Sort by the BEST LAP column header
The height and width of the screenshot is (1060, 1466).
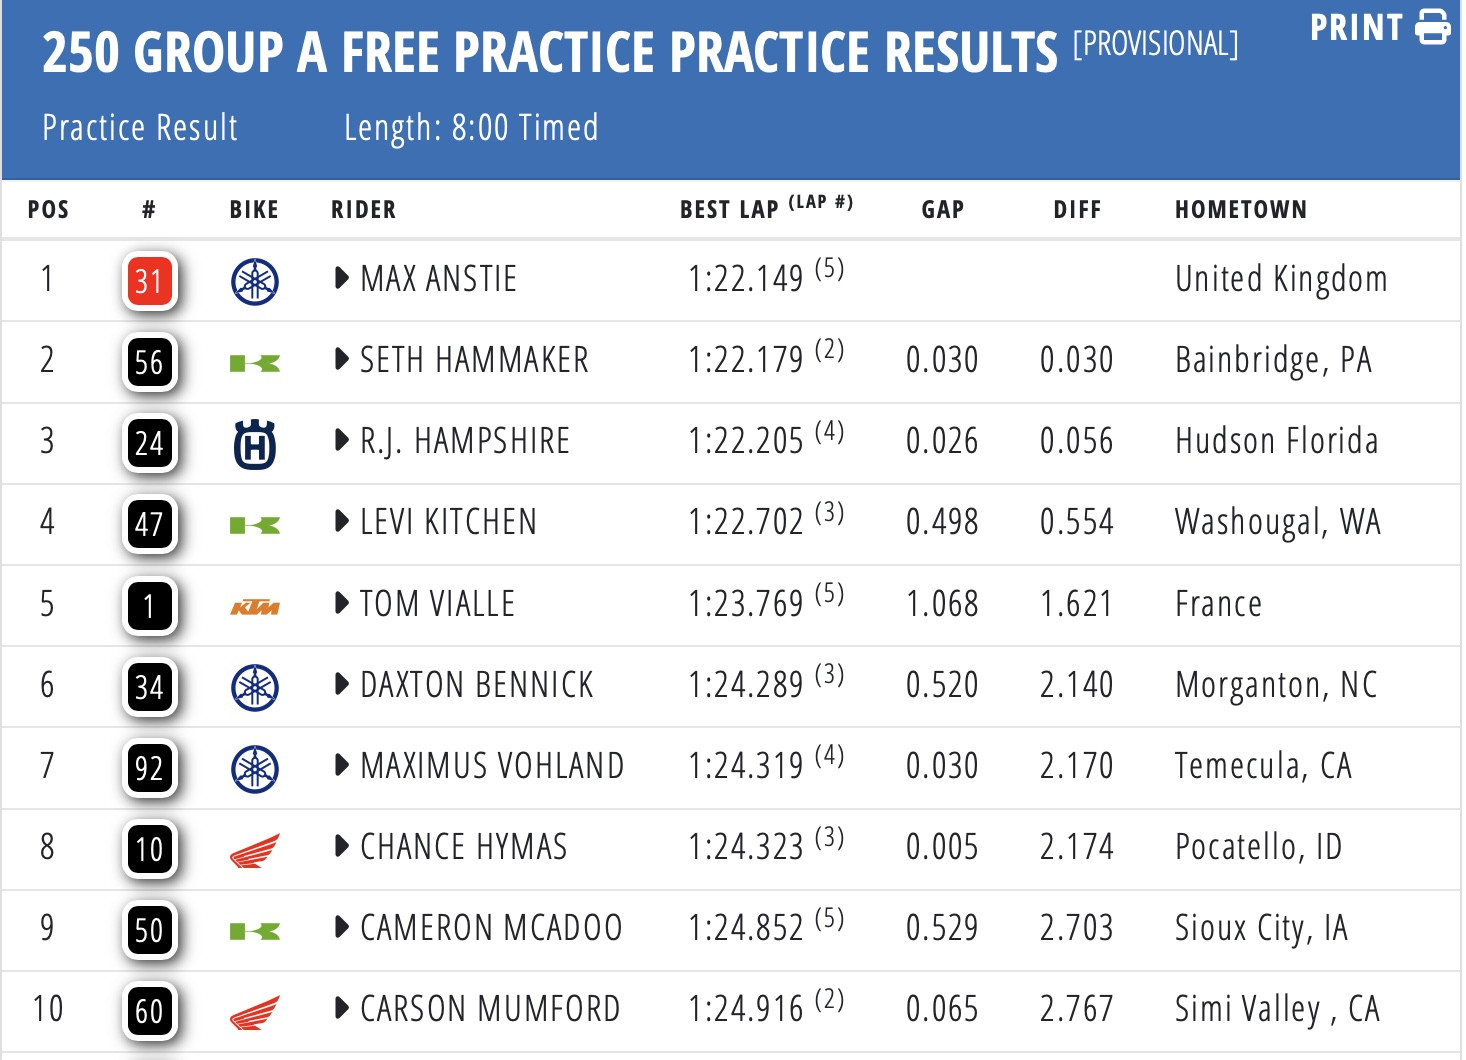point(729,209)
